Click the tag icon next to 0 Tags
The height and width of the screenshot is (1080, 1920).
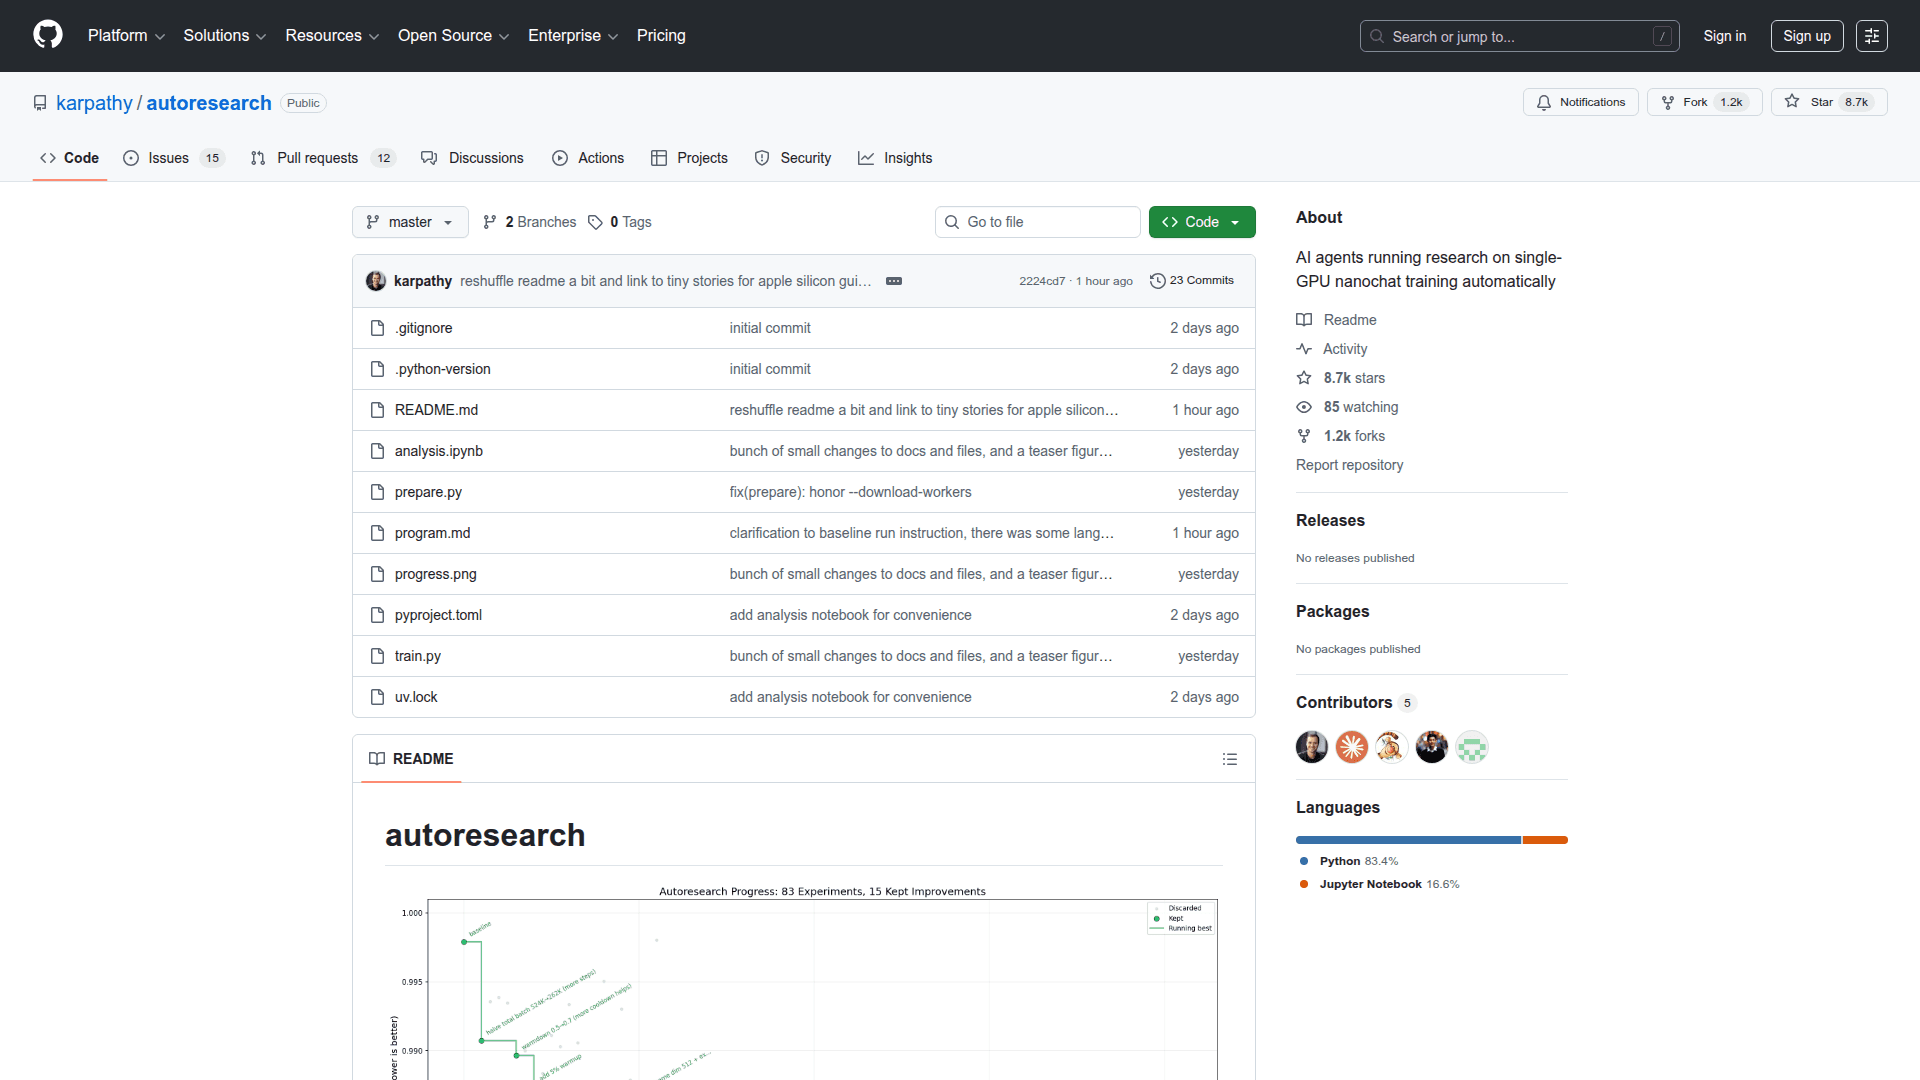tap(596, 222)
